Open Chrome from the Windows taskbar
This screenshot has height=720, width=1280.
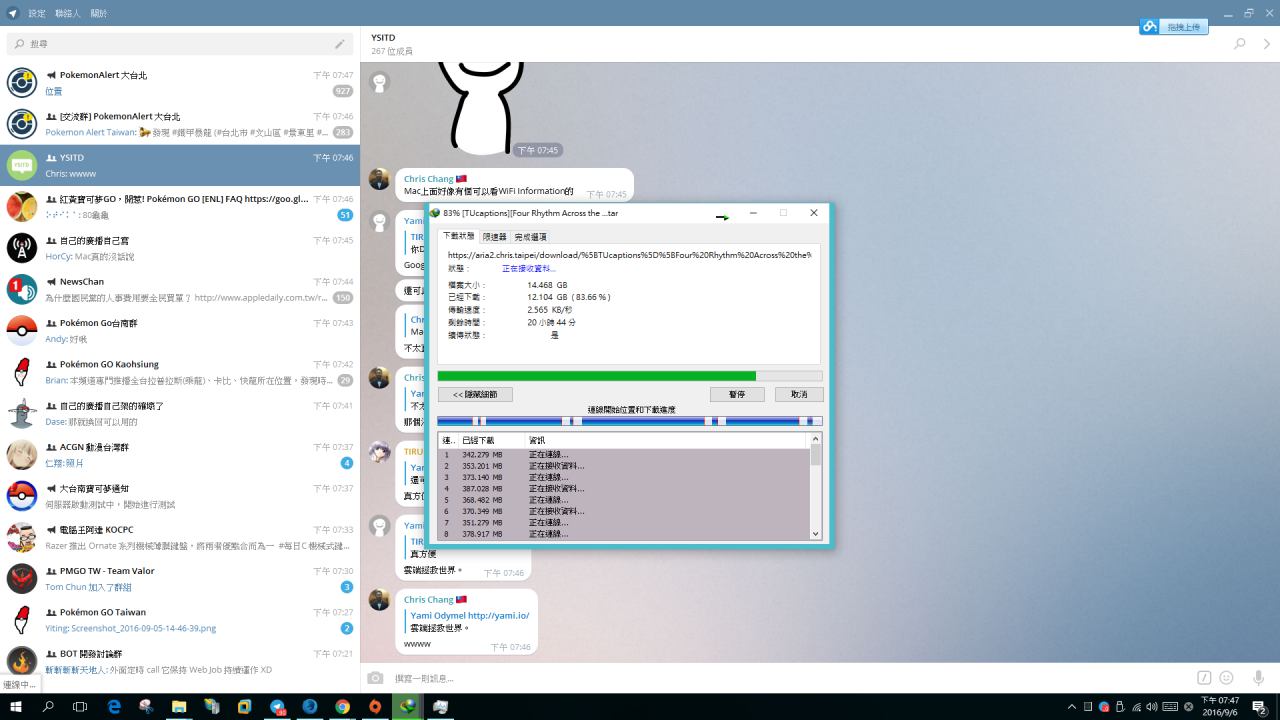(342, 706)
